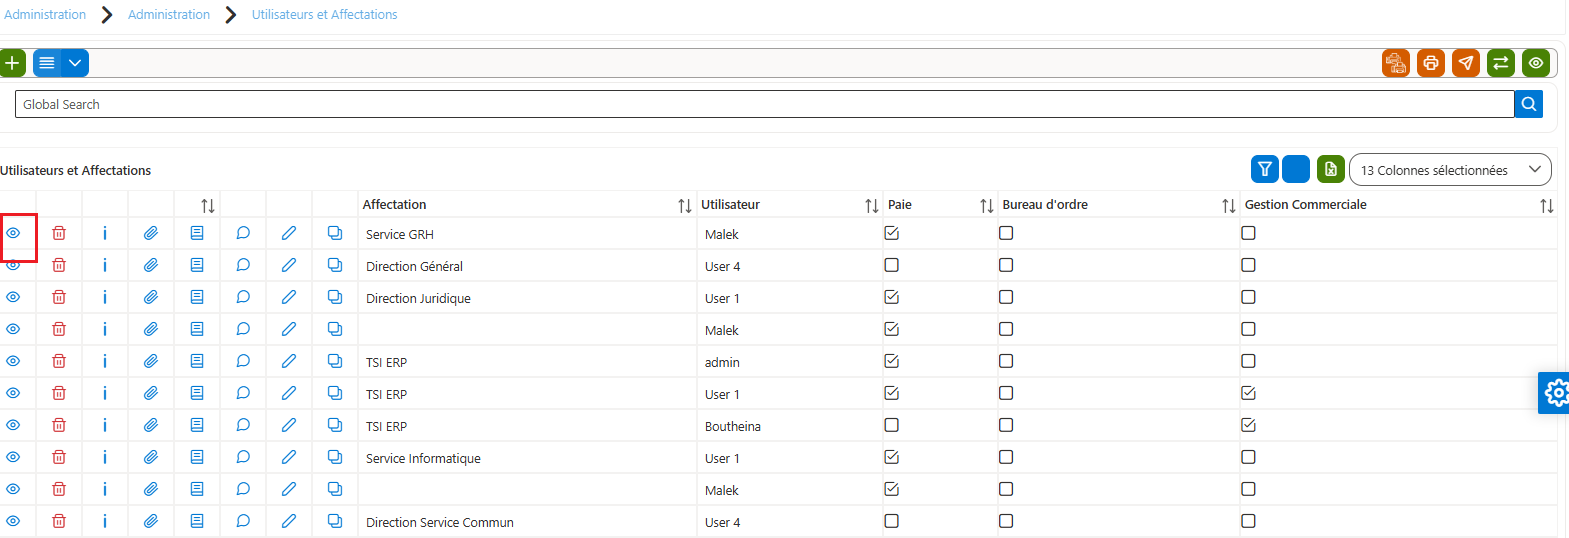
Task: Click inside the Global Search field
Action: 764,104
